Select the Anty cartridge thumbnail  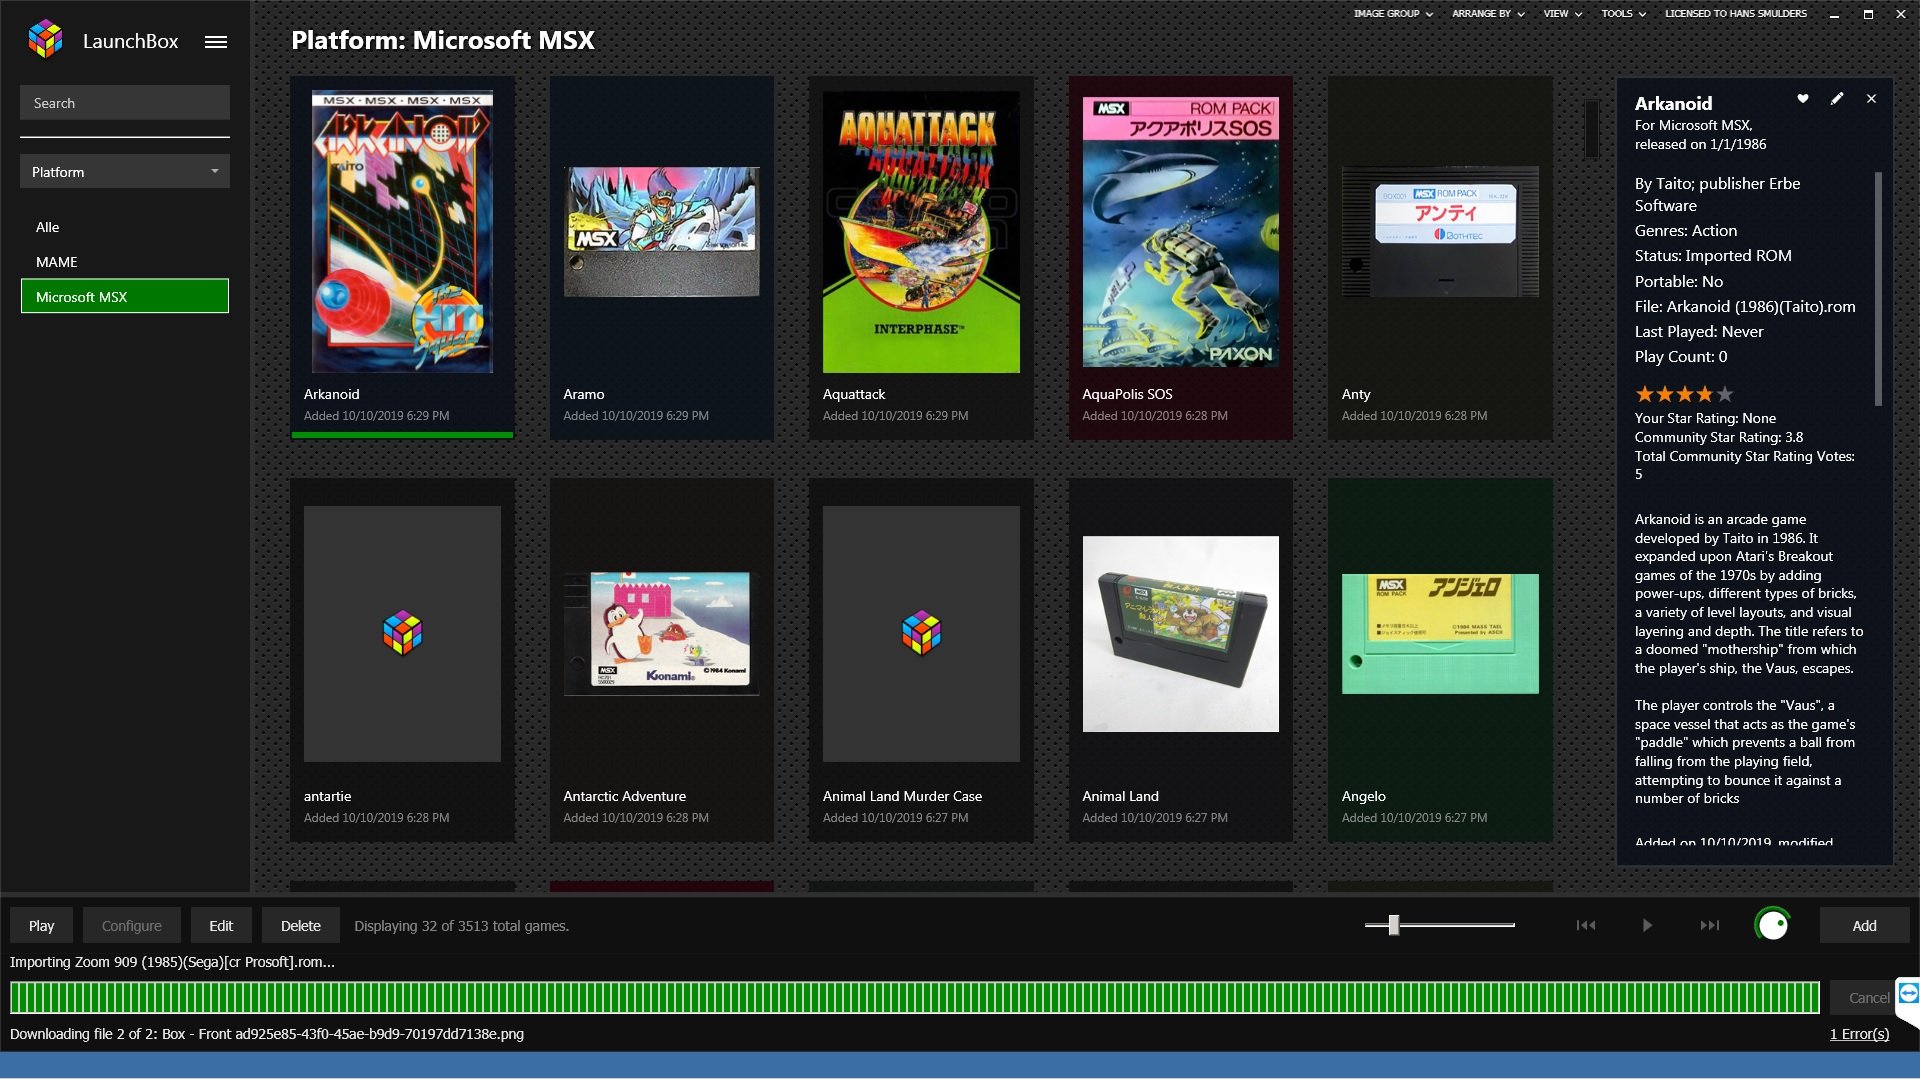click(x=1440, y=231)
